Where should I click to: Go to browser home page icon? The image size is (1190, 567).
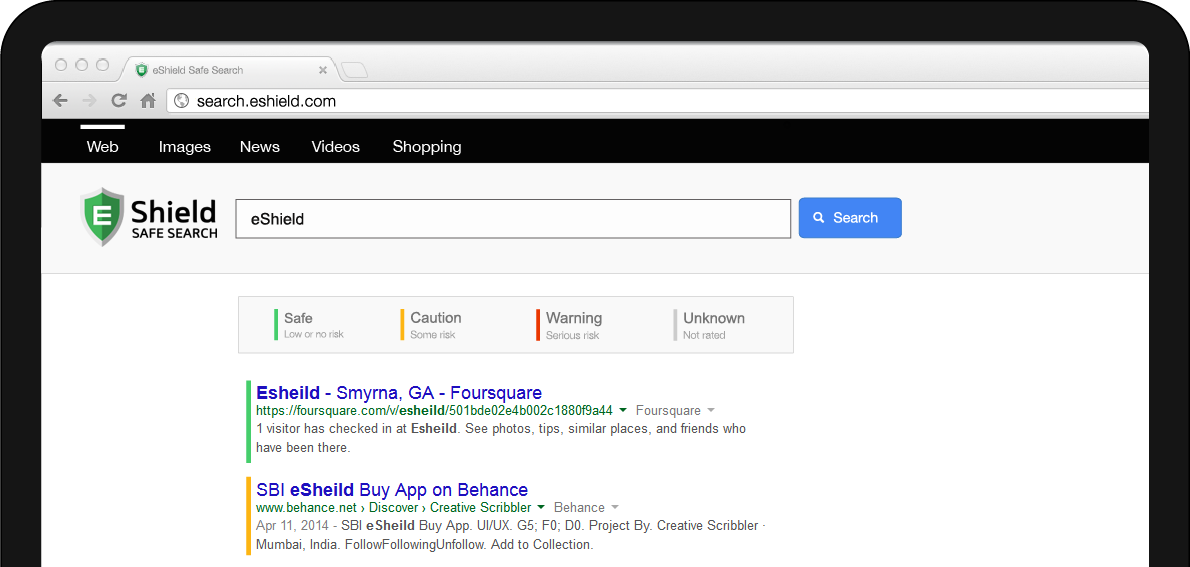pyautogui.click(x=148, y=101)
